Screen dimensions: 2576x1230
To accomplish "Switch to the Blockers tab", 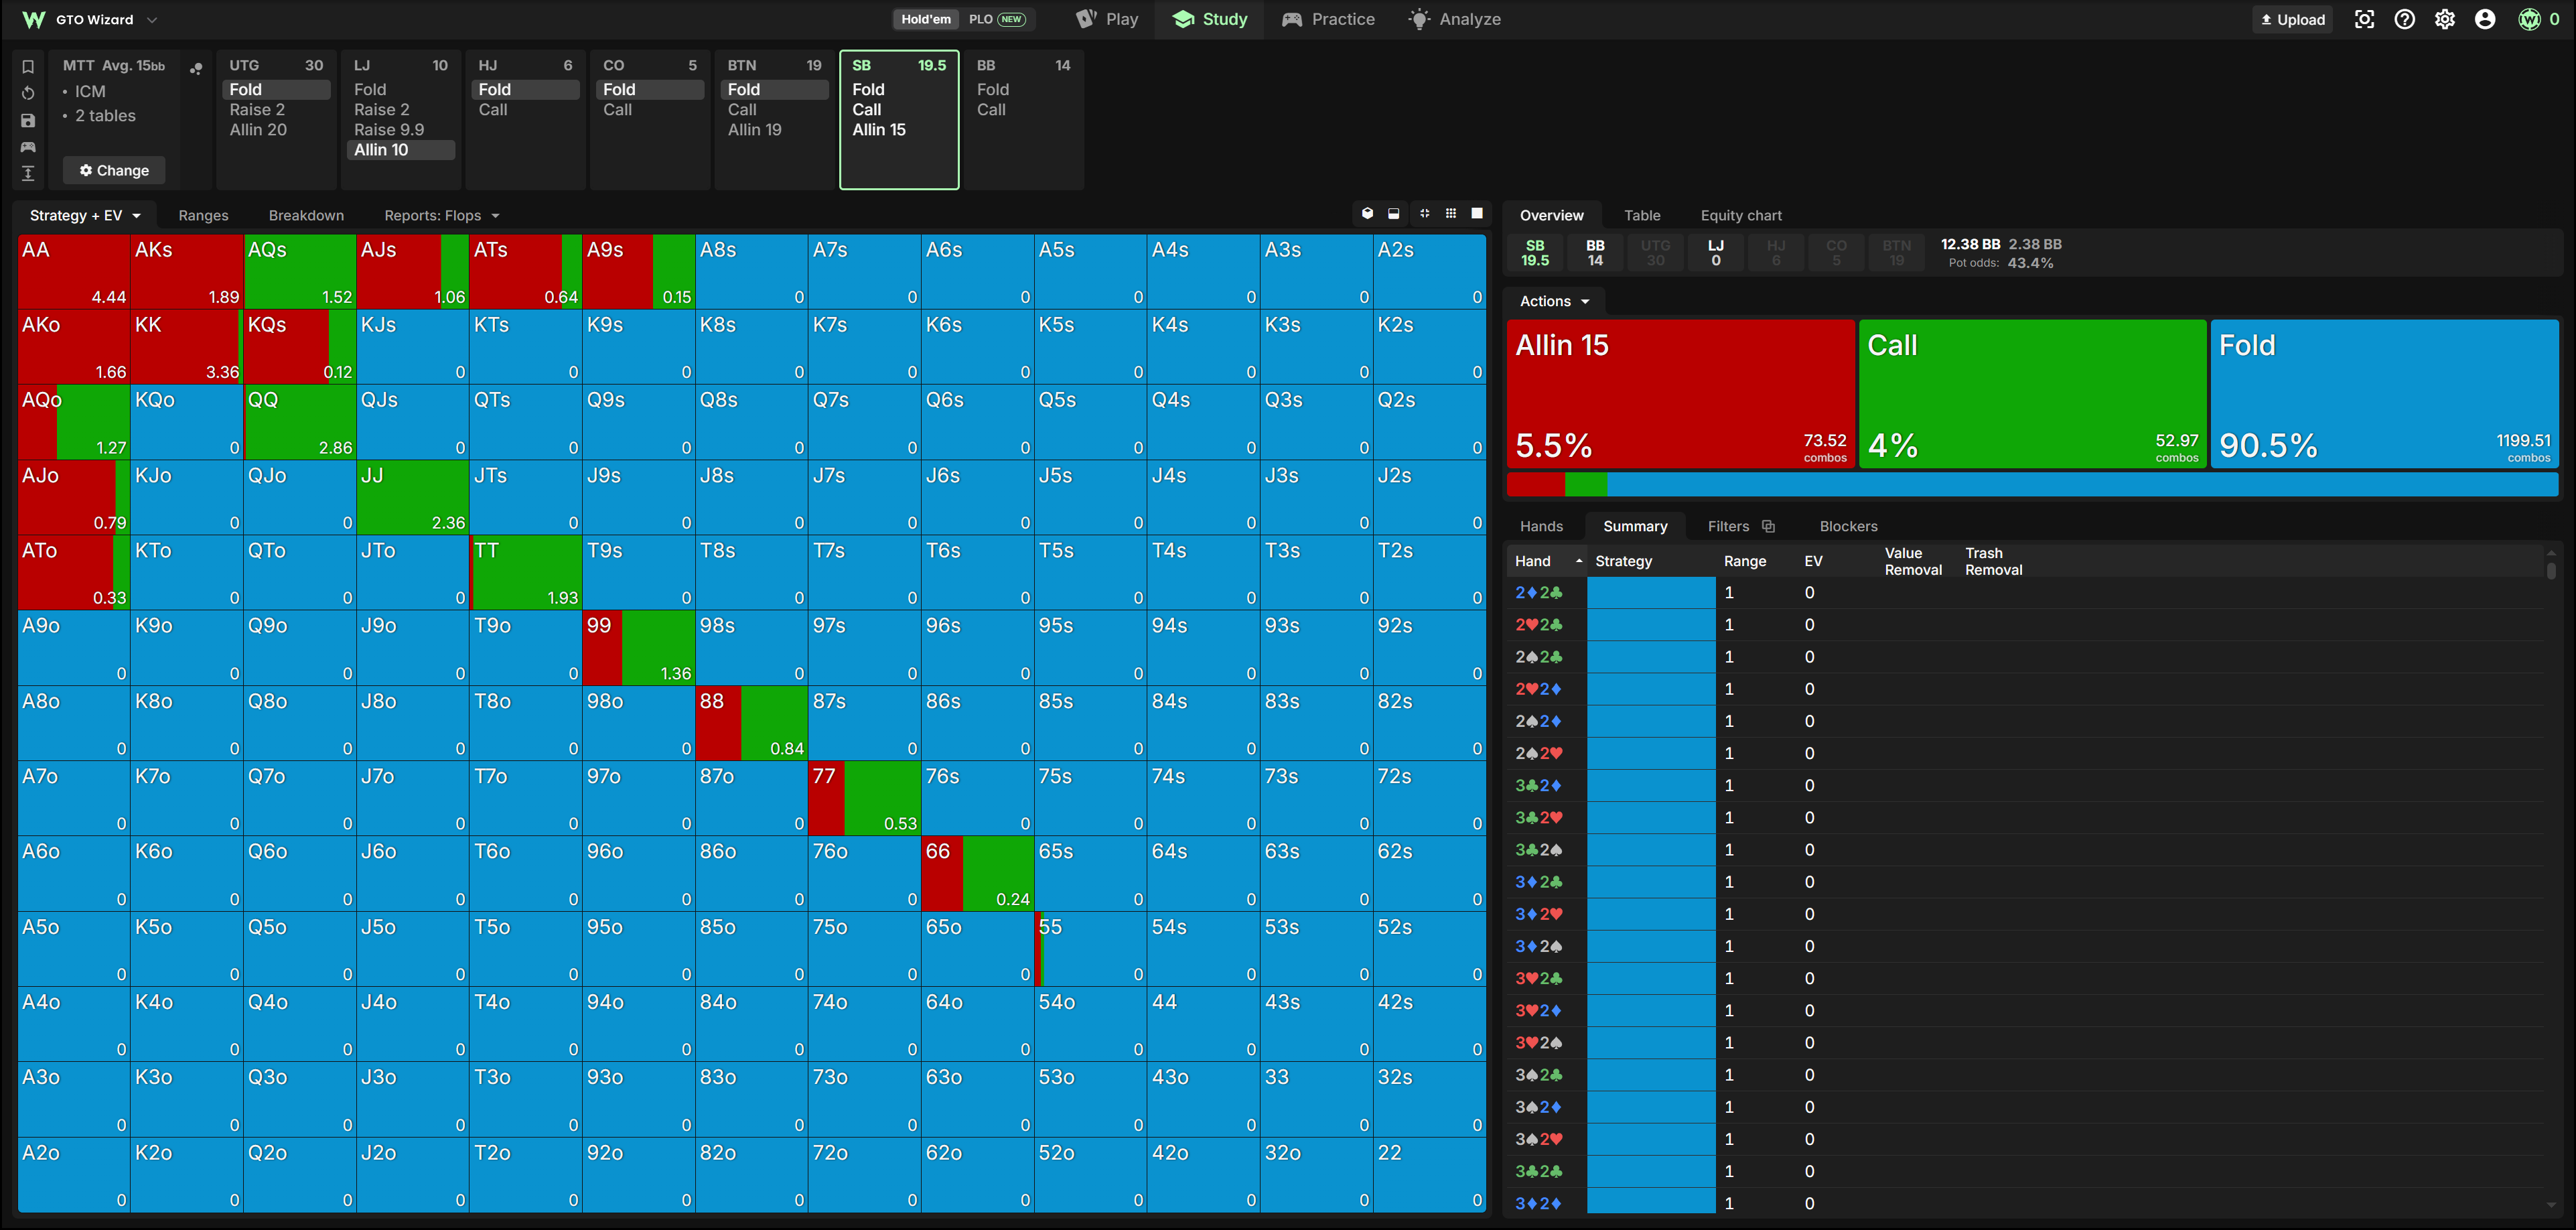I will [1848, 526].
